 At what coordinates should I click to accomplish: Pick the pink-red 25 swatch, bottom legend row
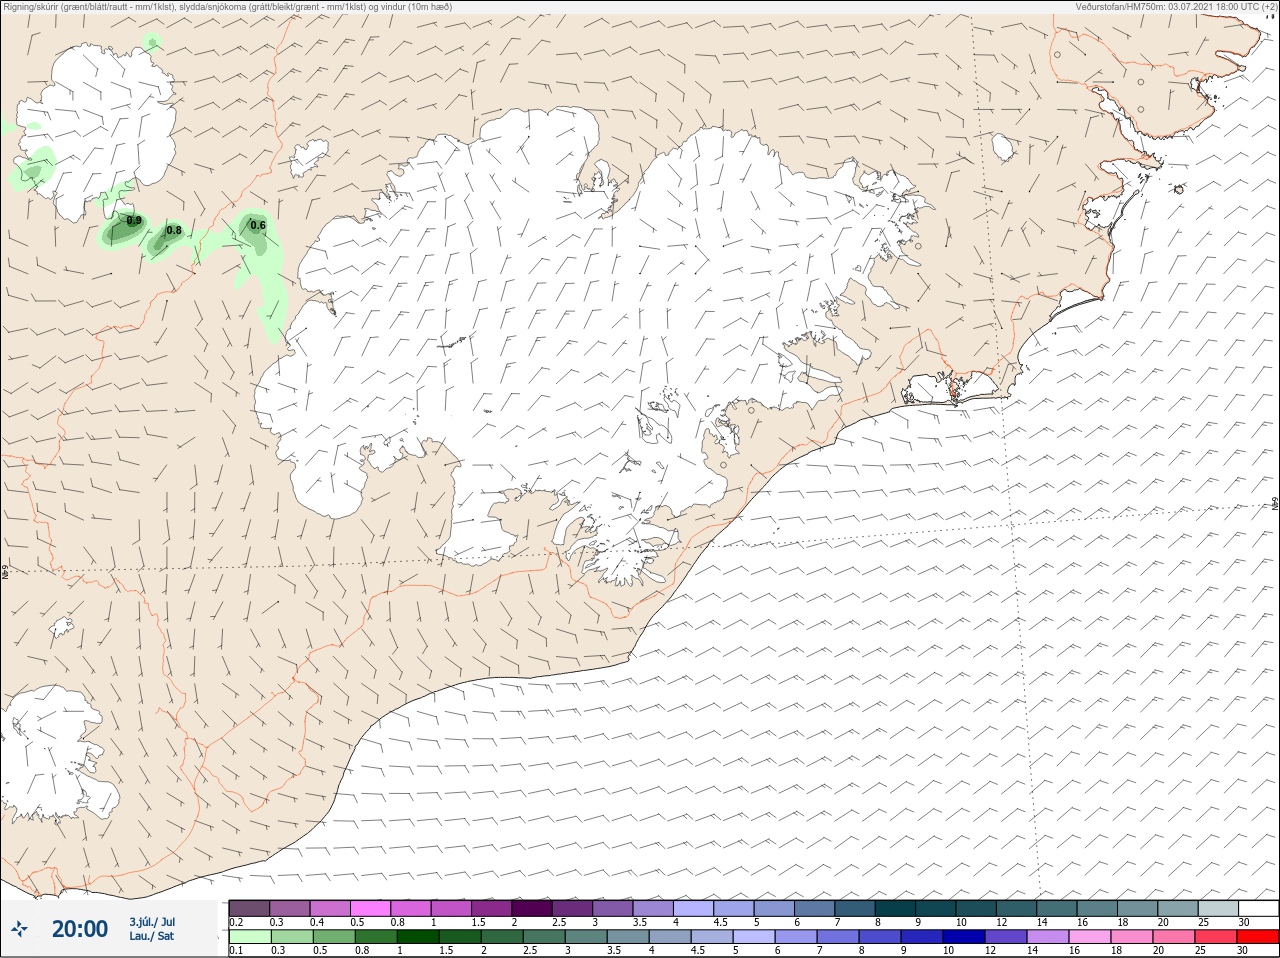point(1216,937)
